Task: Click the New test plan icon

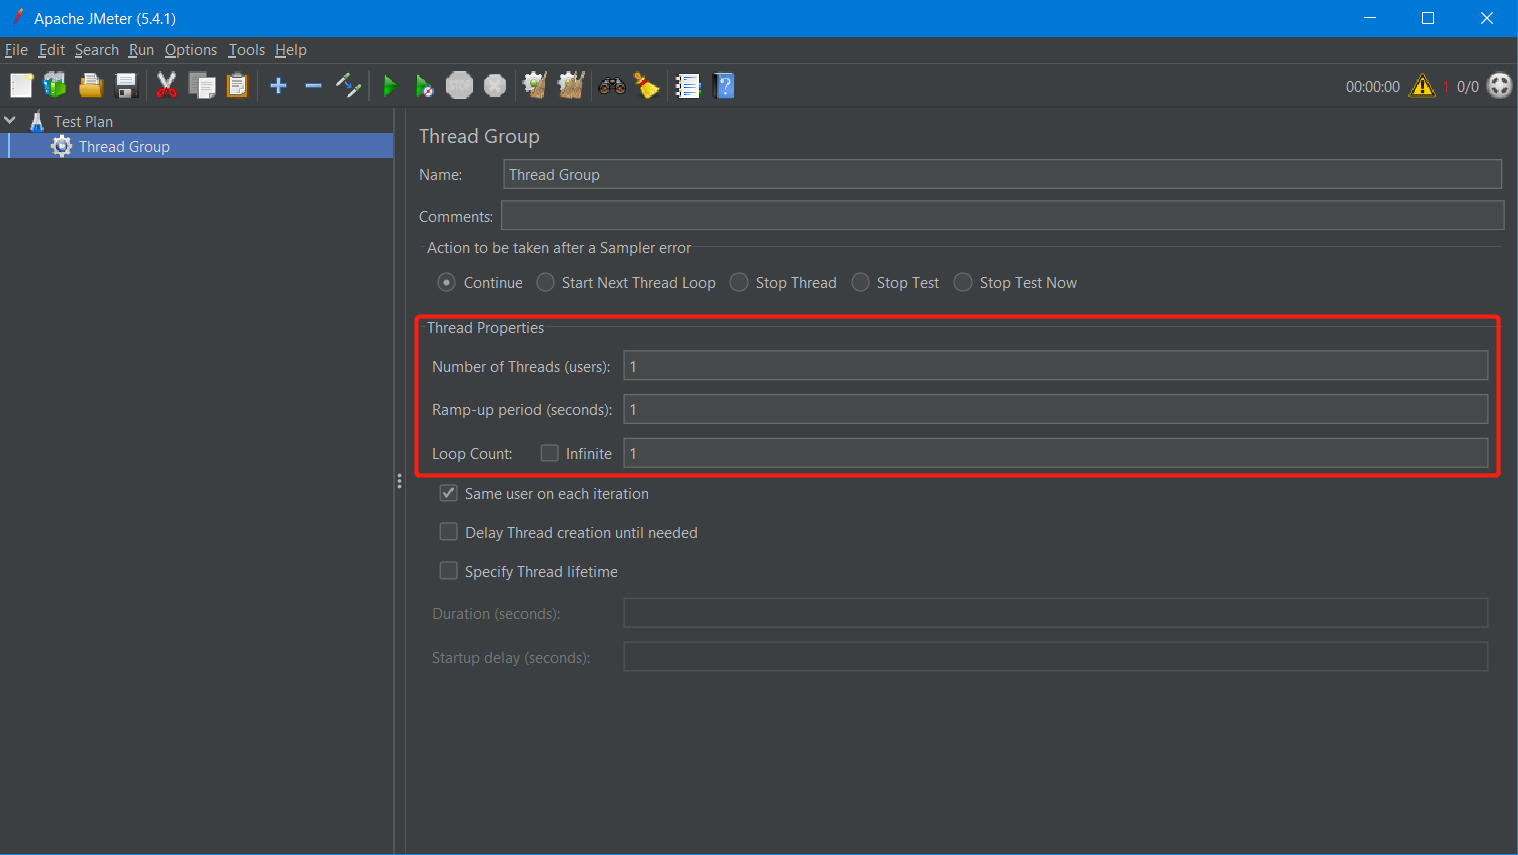Action: (21, 86)
